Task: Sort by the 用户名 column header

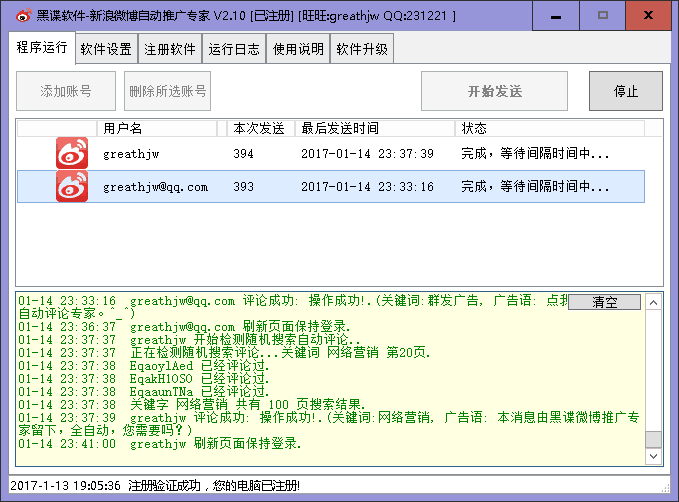Action: pyautogui.click(x=157, y=128)
